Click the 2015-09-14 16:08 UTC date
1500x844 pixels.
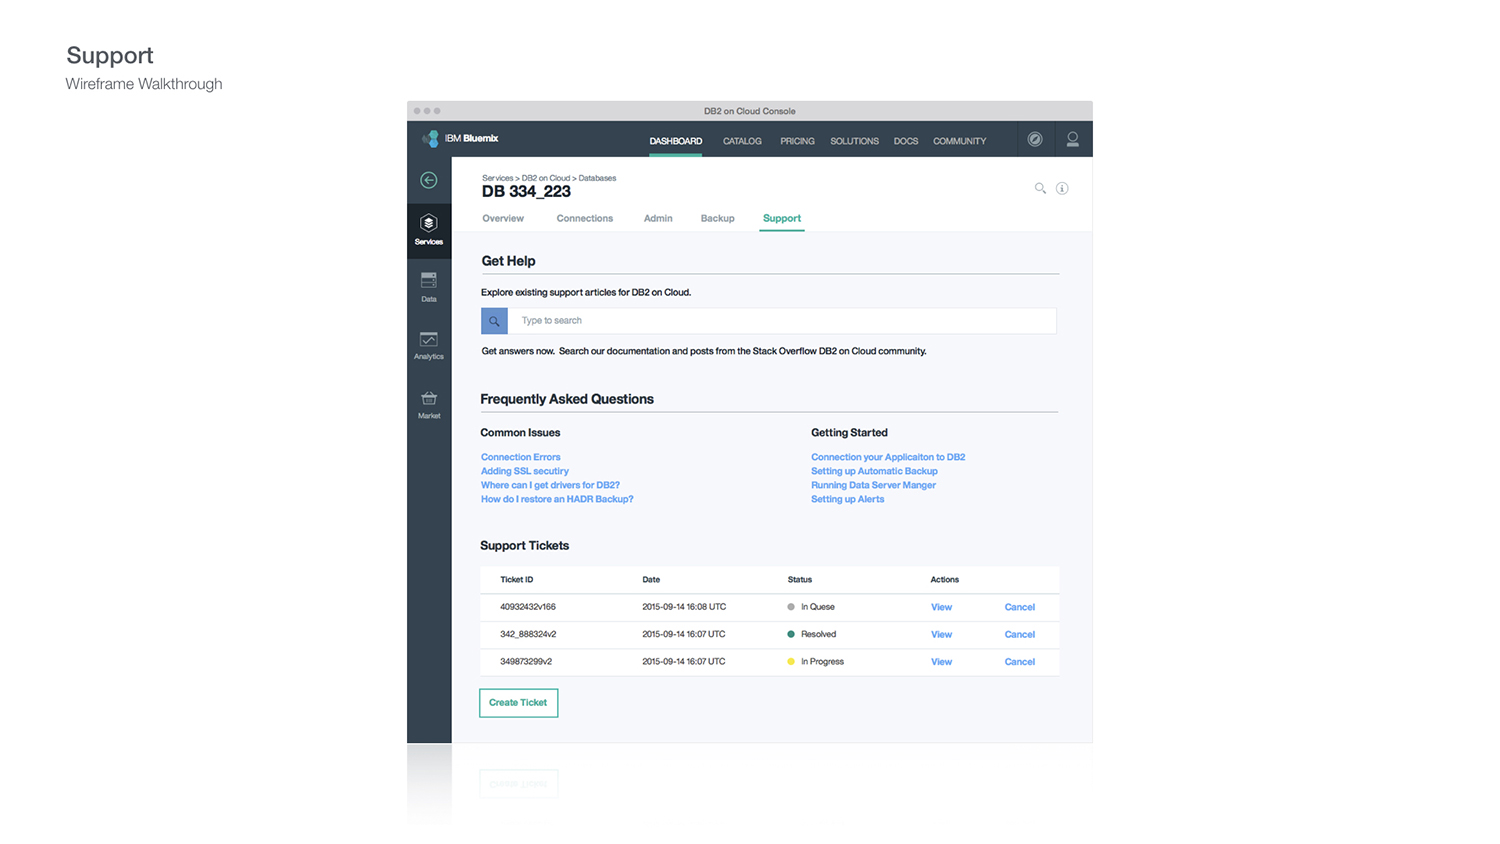(x=684, y=607)
